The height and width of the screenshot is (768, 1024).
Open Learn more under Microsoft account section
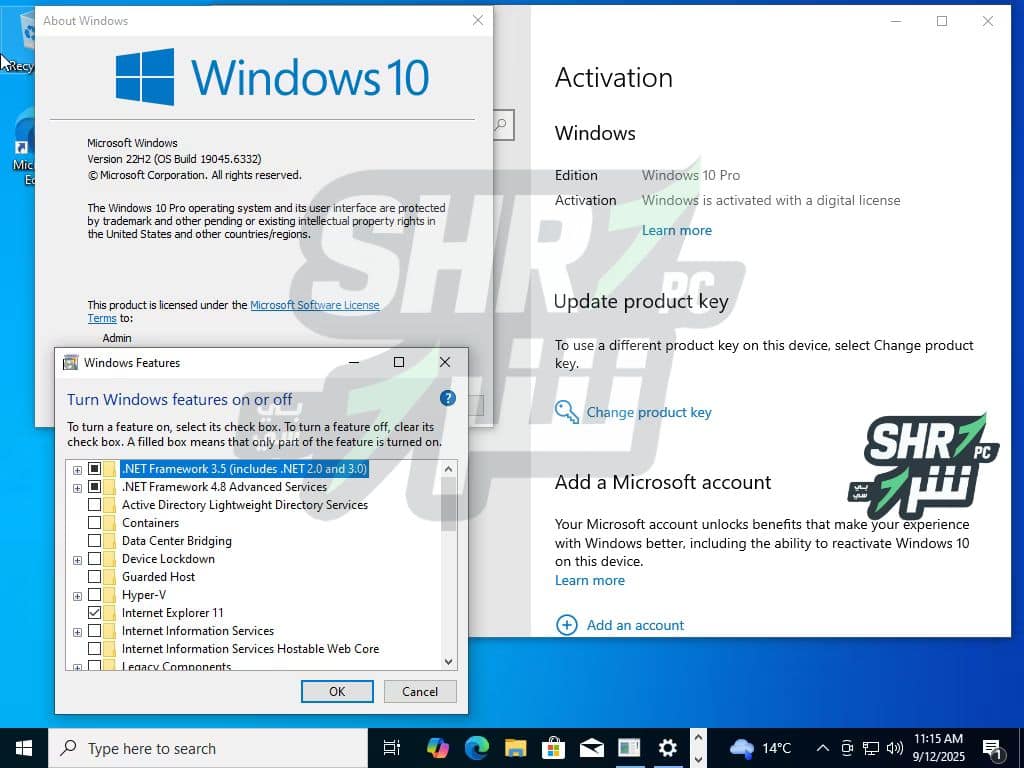590,581
